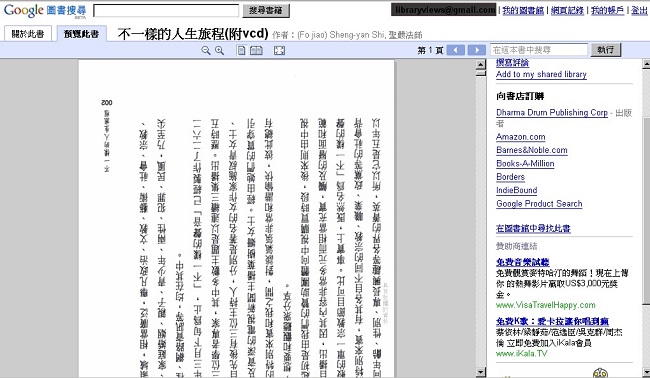Image resolution: width=650 pixels, height=378 pixels.
Task: Open the Barnes&Noble.com link
Action: 532,150
